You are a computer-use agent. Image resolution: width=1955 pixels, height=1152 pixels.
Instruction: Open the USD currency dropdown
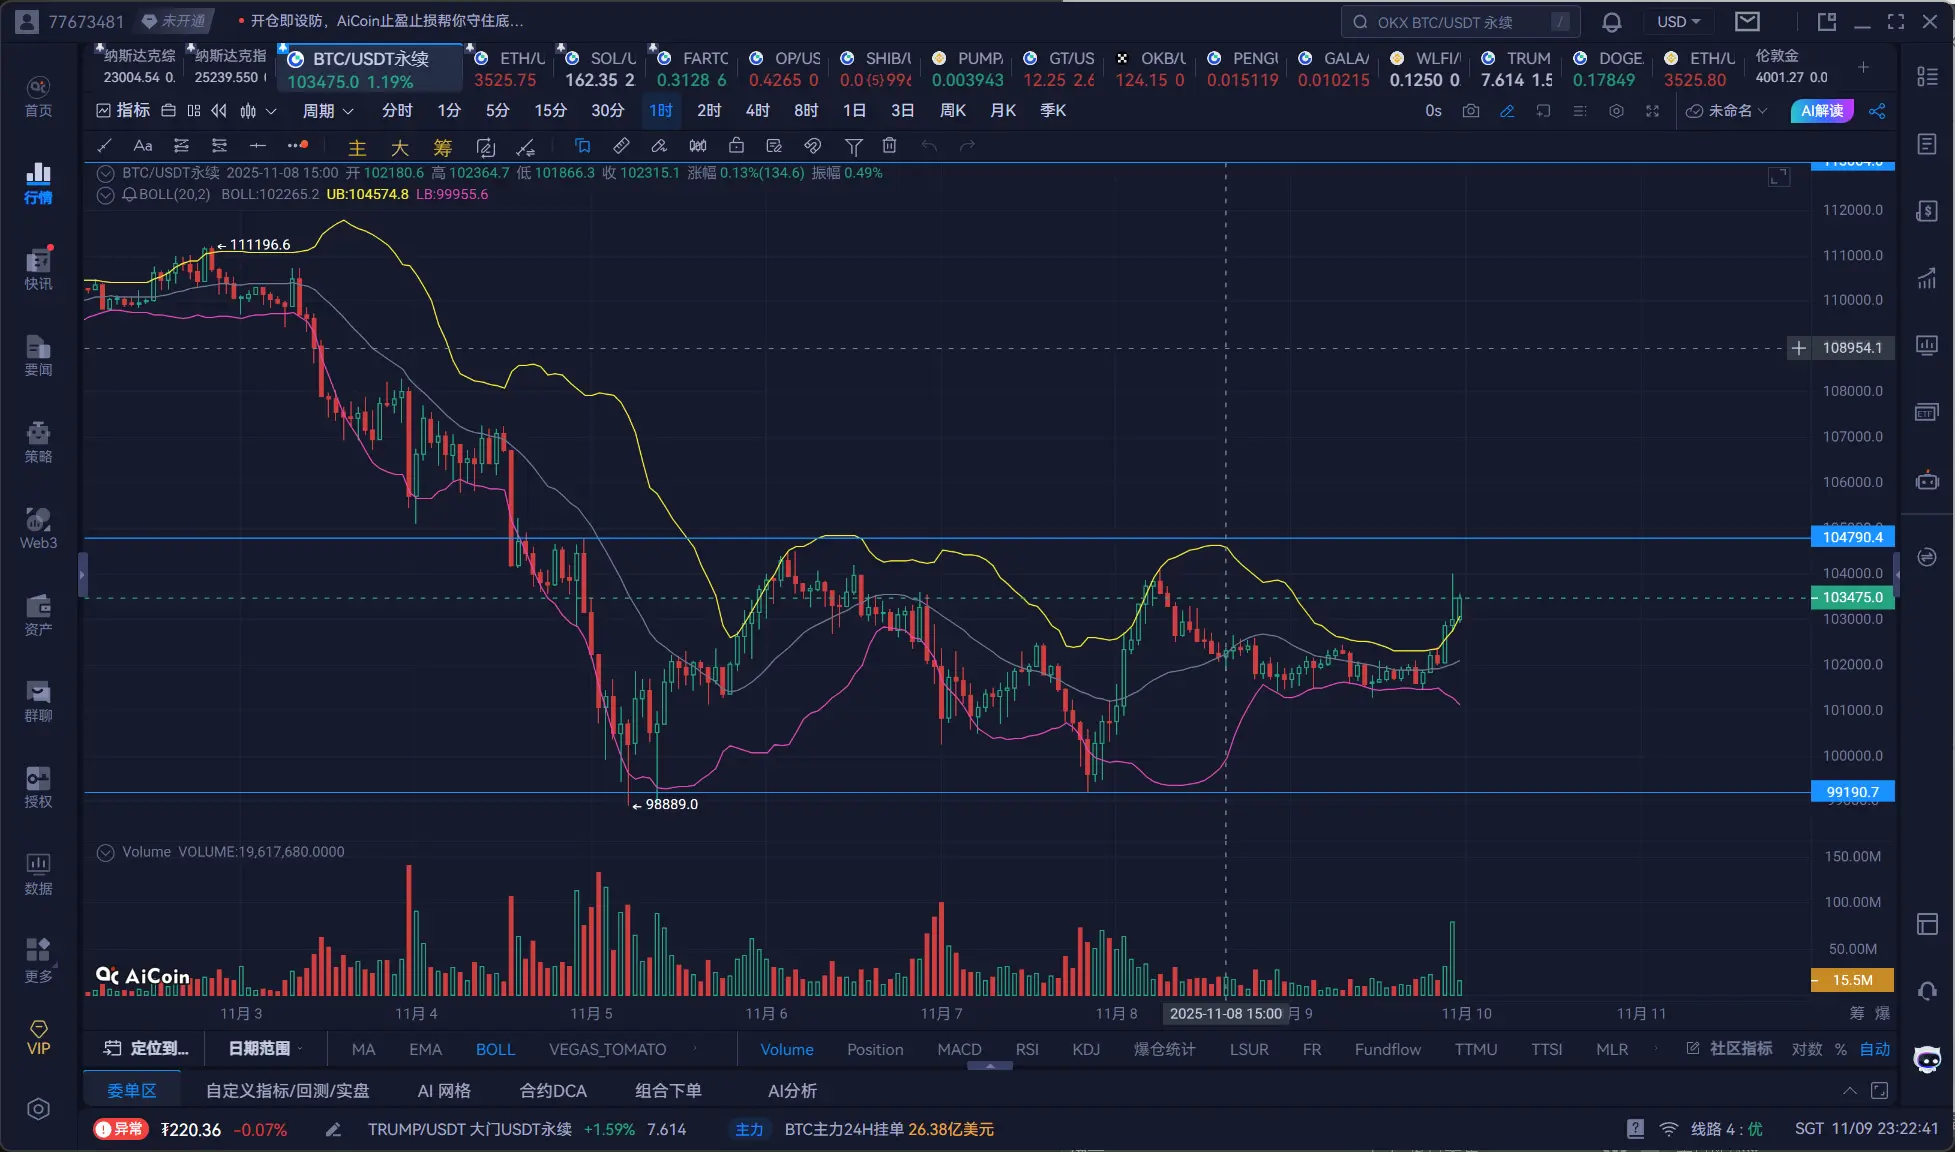tap(1678, 22)
